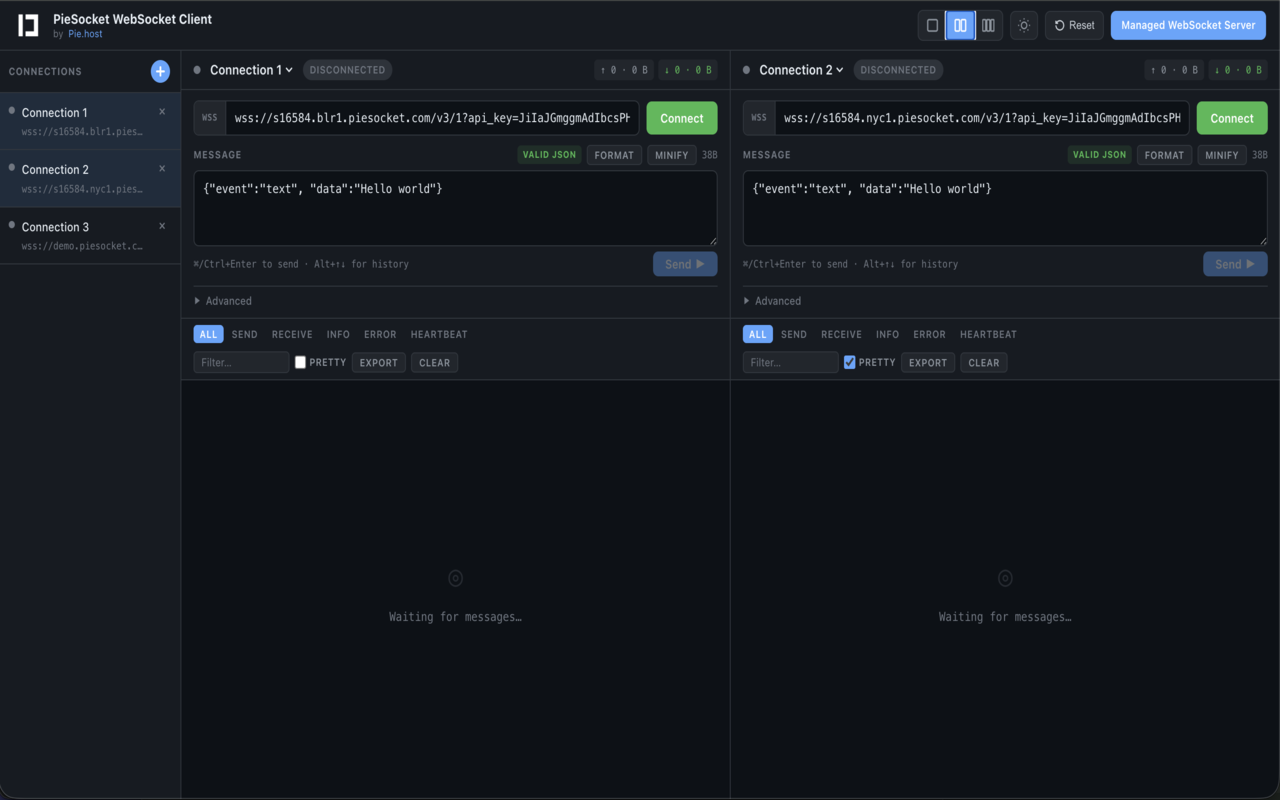This screenshot has height=800, width=1280.
Task: Focus the nyc1 WebSocket URL field
Action: pos(982,118)
